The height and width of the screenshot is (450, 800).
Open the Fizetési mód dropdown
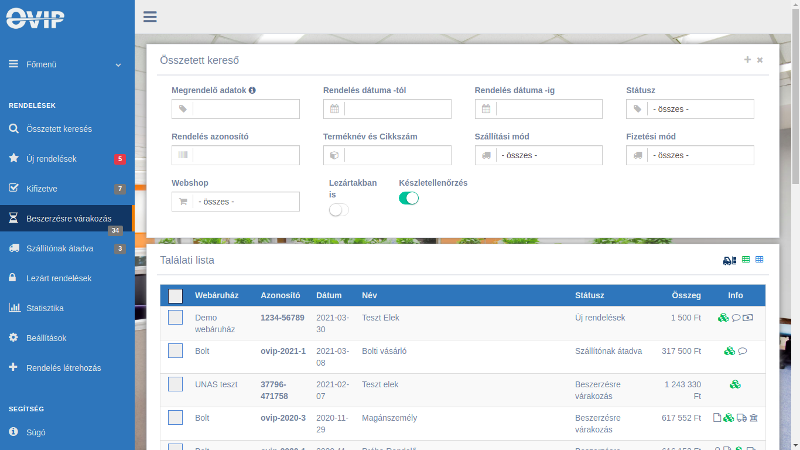[x=690, y=155]
